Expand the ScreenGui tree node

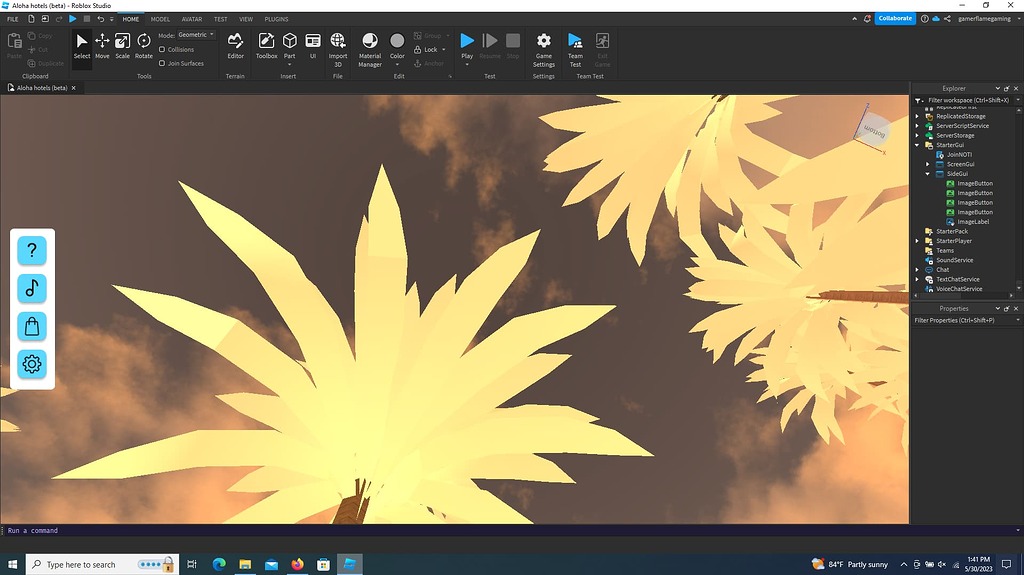pos(927,164)
